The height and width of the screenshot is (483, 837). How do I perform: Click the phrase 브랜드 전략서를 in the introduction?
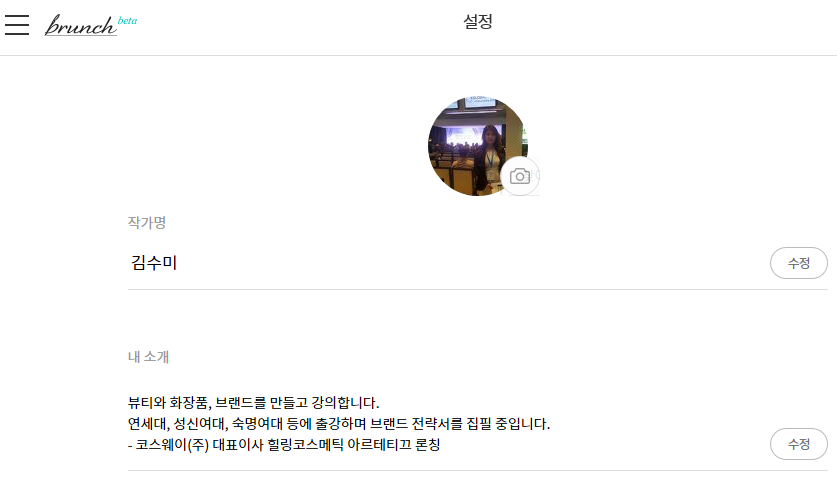416,424
